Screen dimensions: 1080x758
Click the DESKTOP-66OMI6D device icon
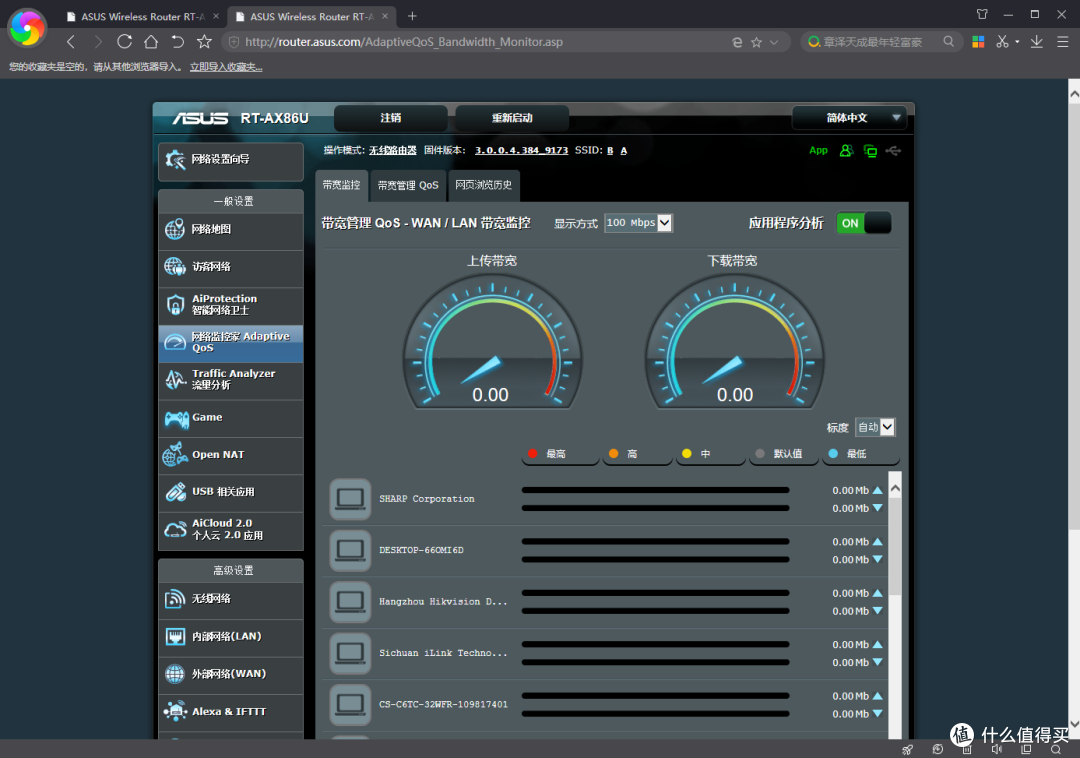350,550
